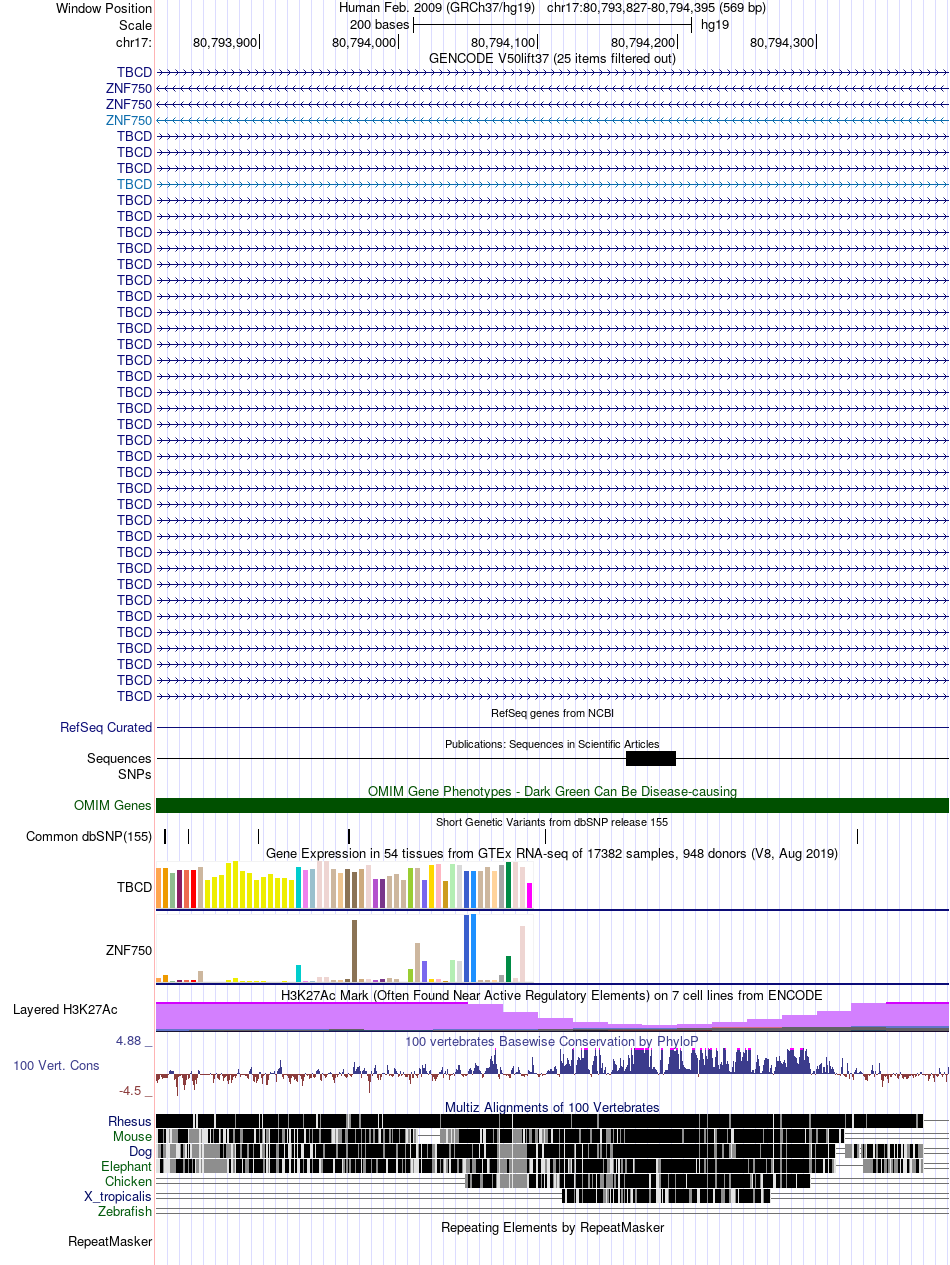Click the Dog alignment label
Image resolution: width=950 pixels, height=1265 pixels.
coord(141,1151)
